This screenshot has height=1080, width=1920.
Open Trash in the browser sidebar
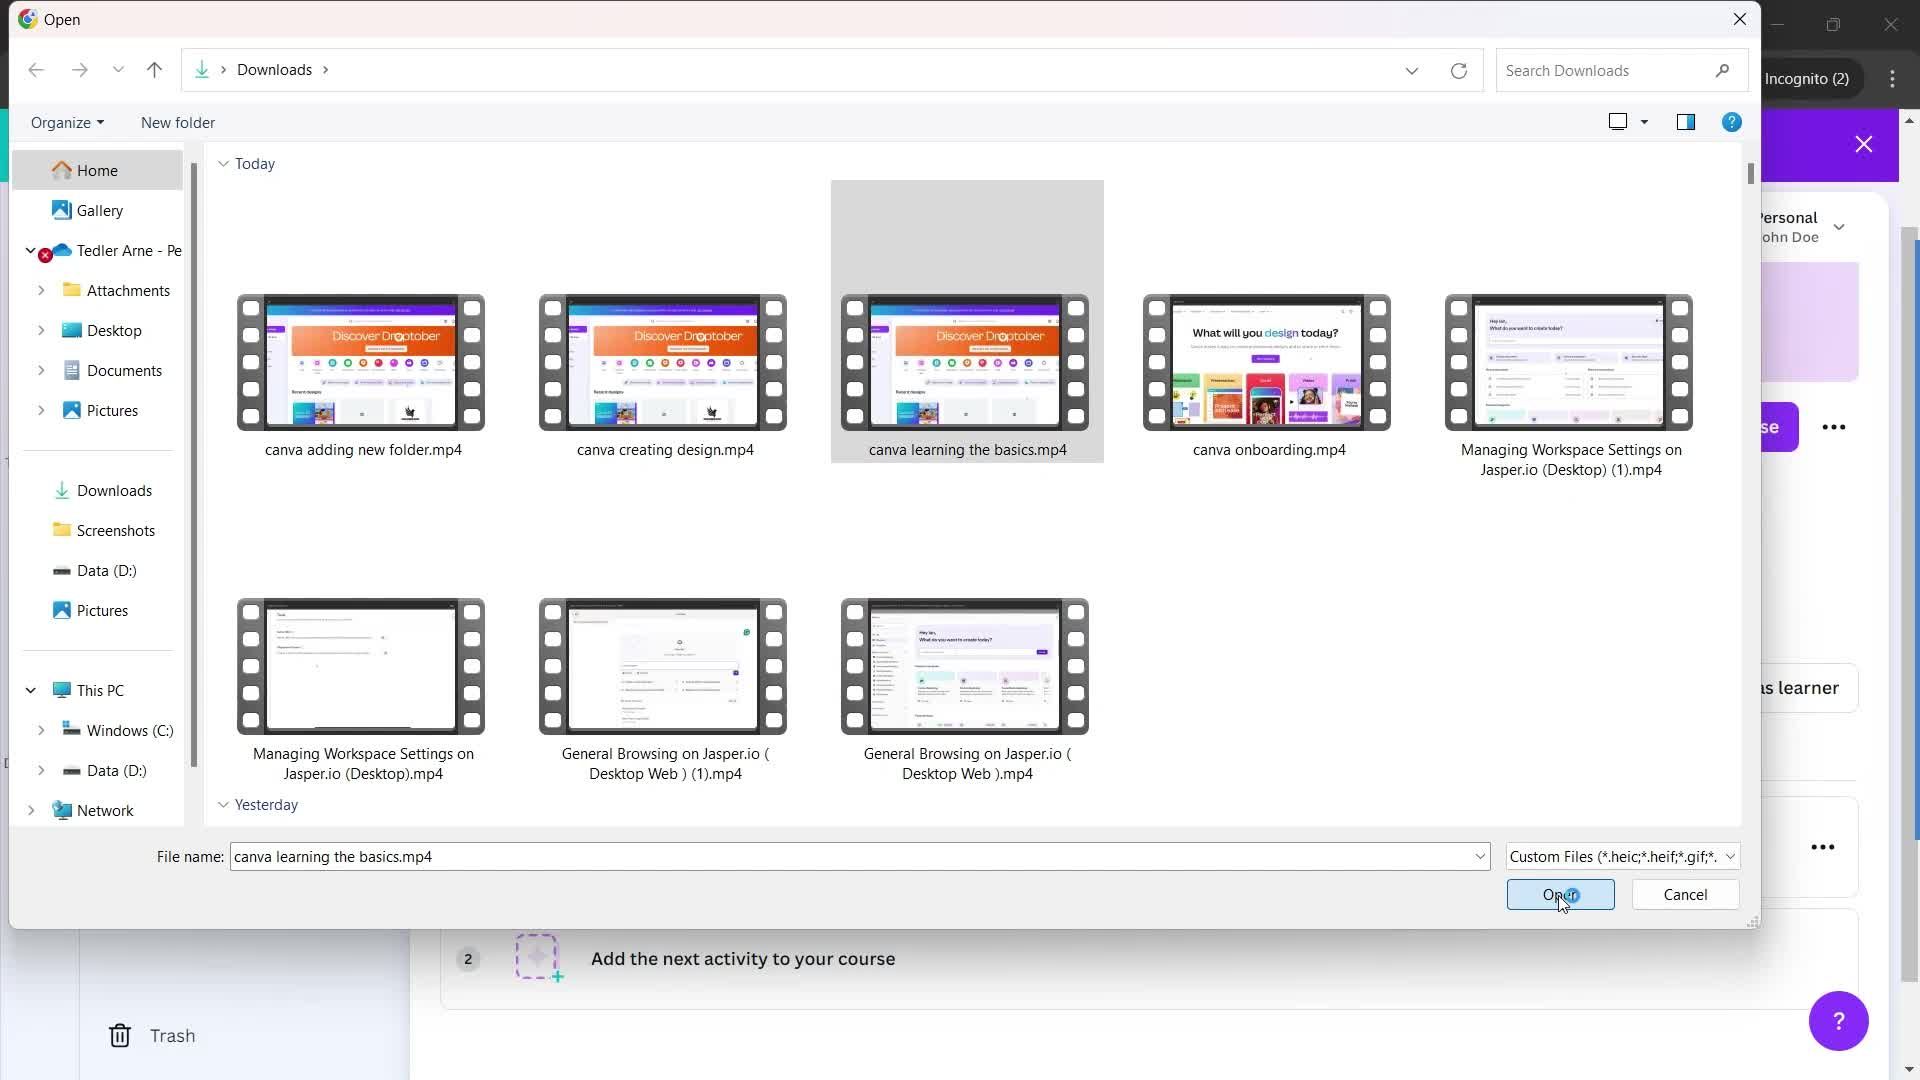152,1036
